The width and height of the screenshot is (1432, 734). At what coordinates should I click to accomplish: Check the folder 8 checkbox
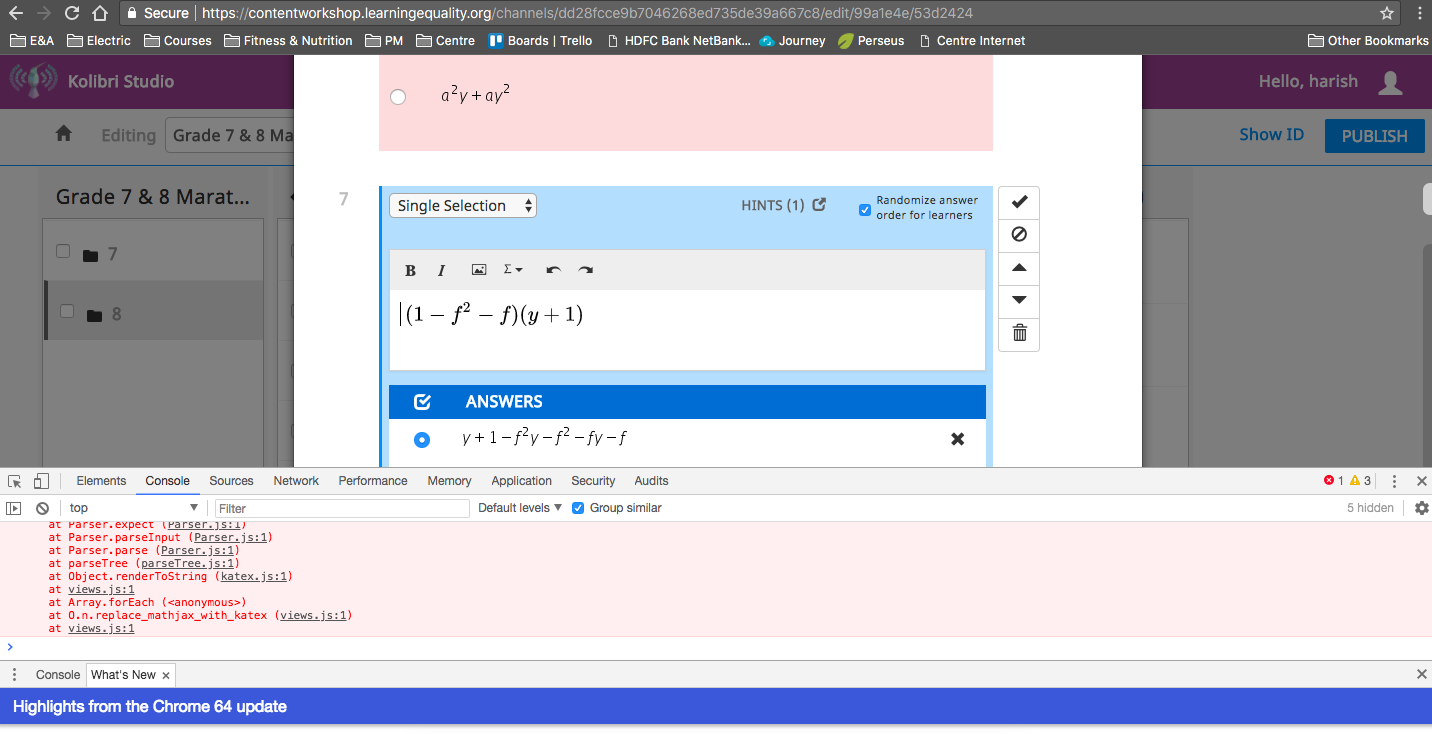(67, 311)
